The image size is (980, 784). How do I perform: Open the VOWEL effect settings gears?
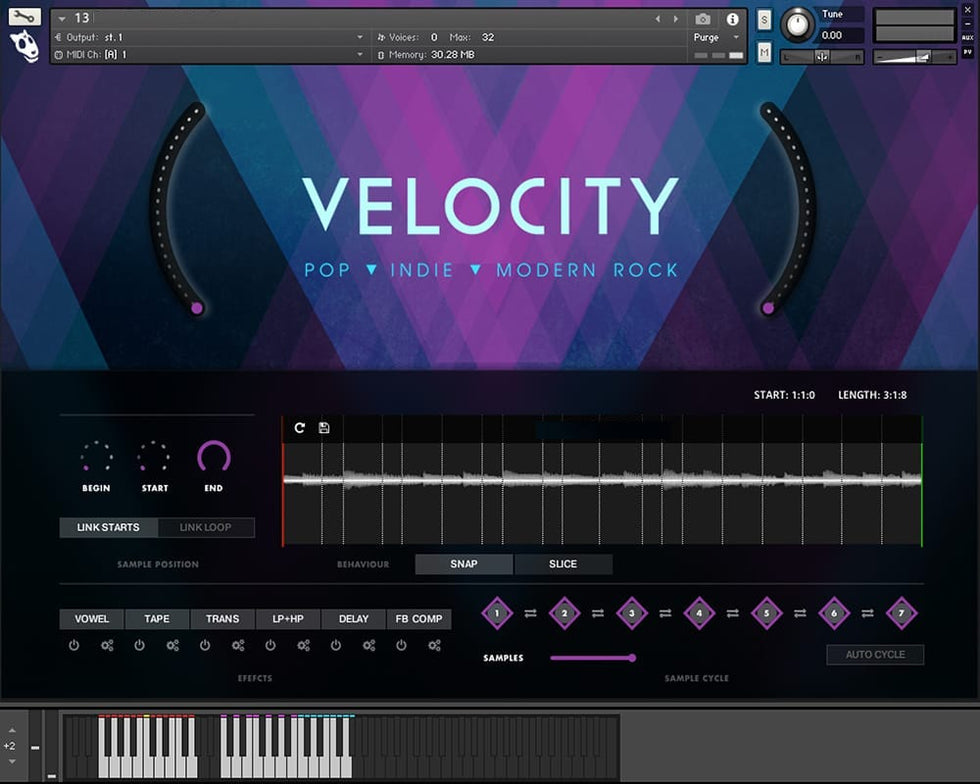(x=107, y=646)
